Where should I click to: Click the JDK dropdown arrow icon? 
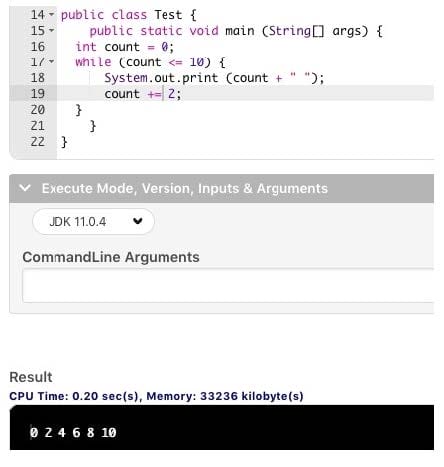tap(138, 221)
